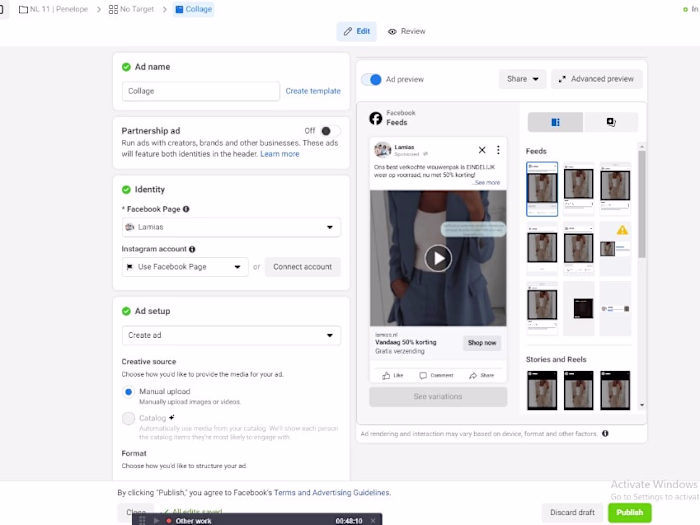Open the NL 11 | Penelope campaign breadcrumb
Image resolution: width=700 pixels, height=525 pixels.
point(53,9)
